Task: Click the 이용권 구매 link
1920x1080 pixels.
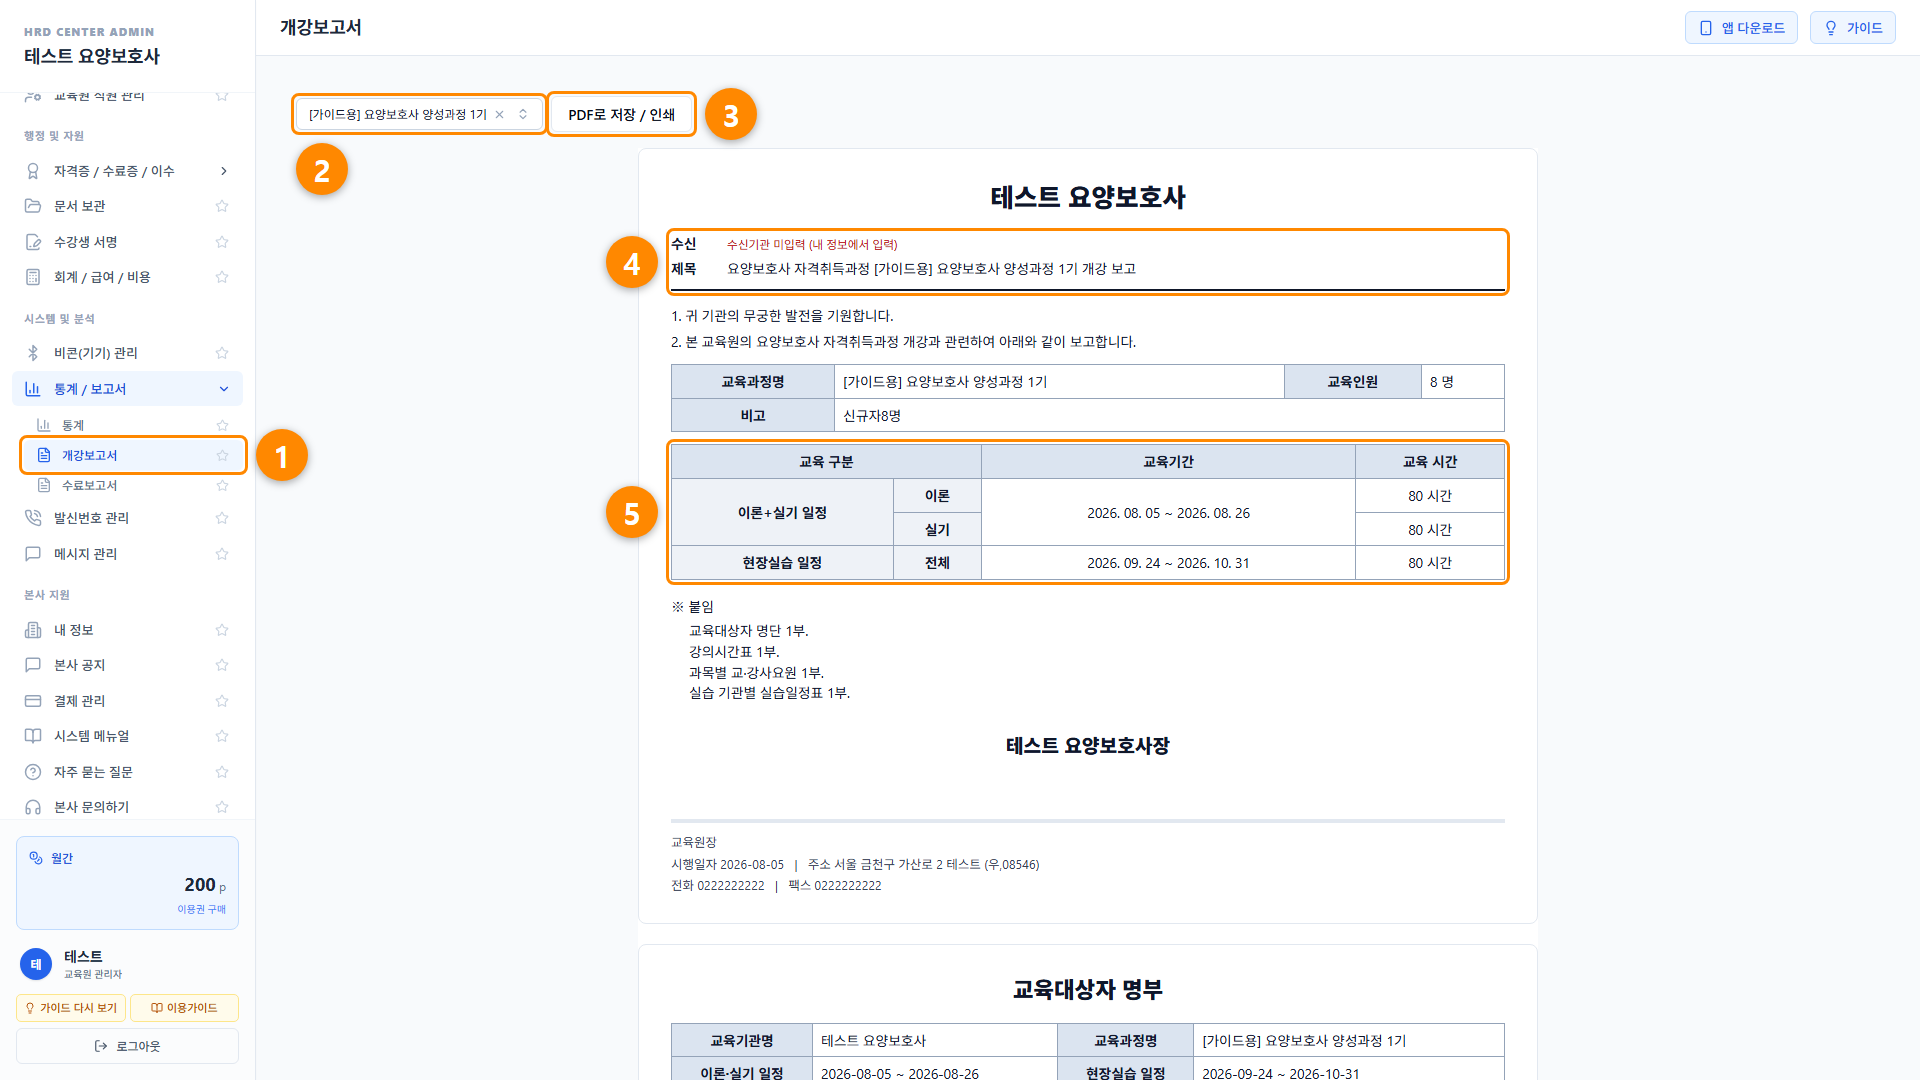Action: coord(202,909)
